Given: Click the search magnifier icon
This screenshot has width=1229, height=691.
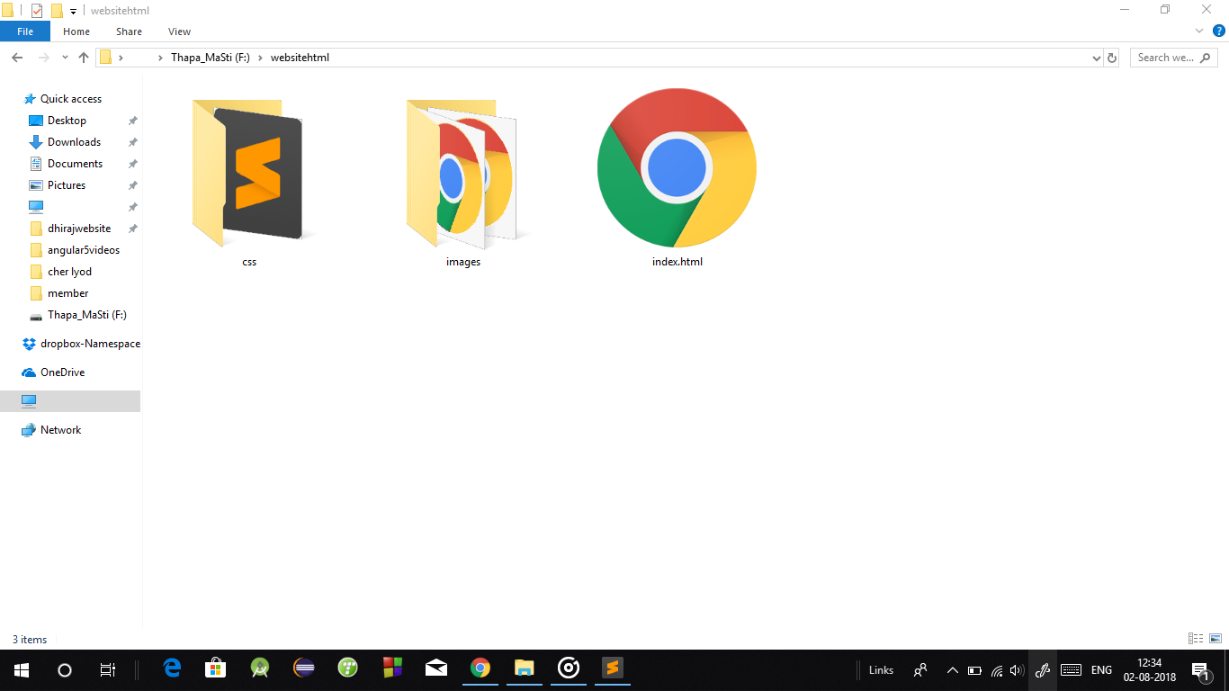Looking at the screenshot, I should (x=1205, y=58).
